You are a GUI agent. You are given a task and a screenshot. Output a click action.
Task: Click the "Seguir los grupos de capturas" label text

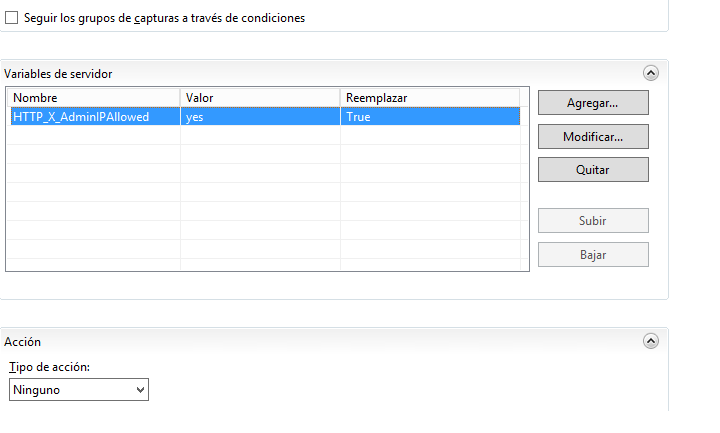(164, 18)
